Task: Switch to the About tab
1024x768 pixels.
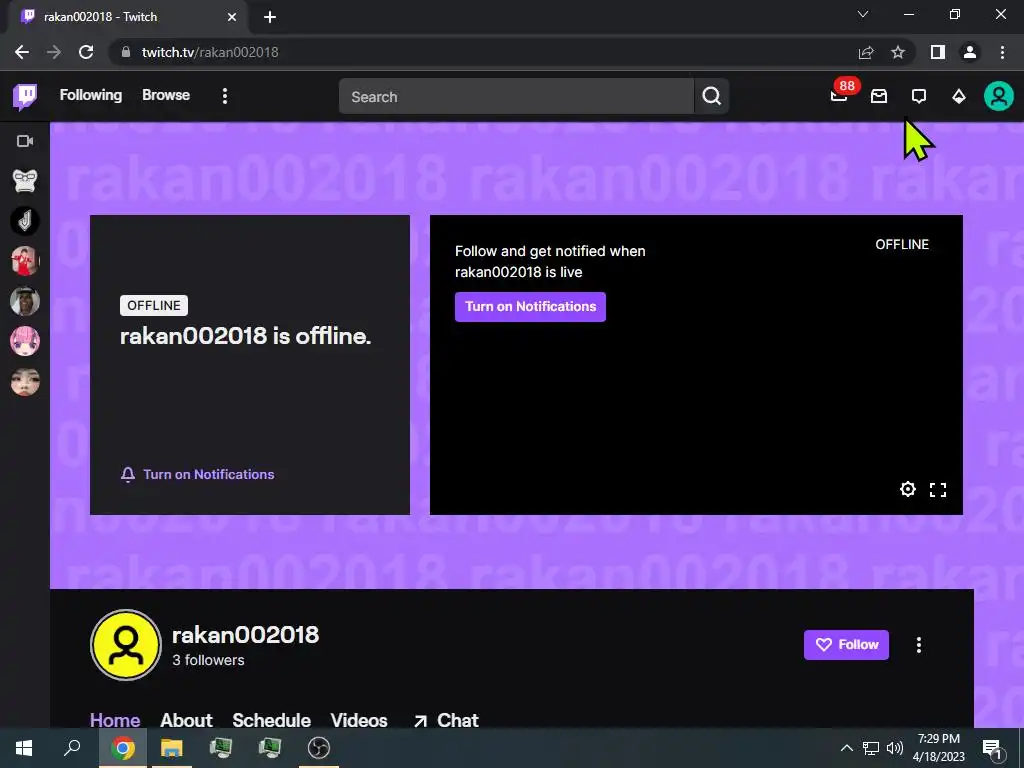Action: (x=186, y=720)
